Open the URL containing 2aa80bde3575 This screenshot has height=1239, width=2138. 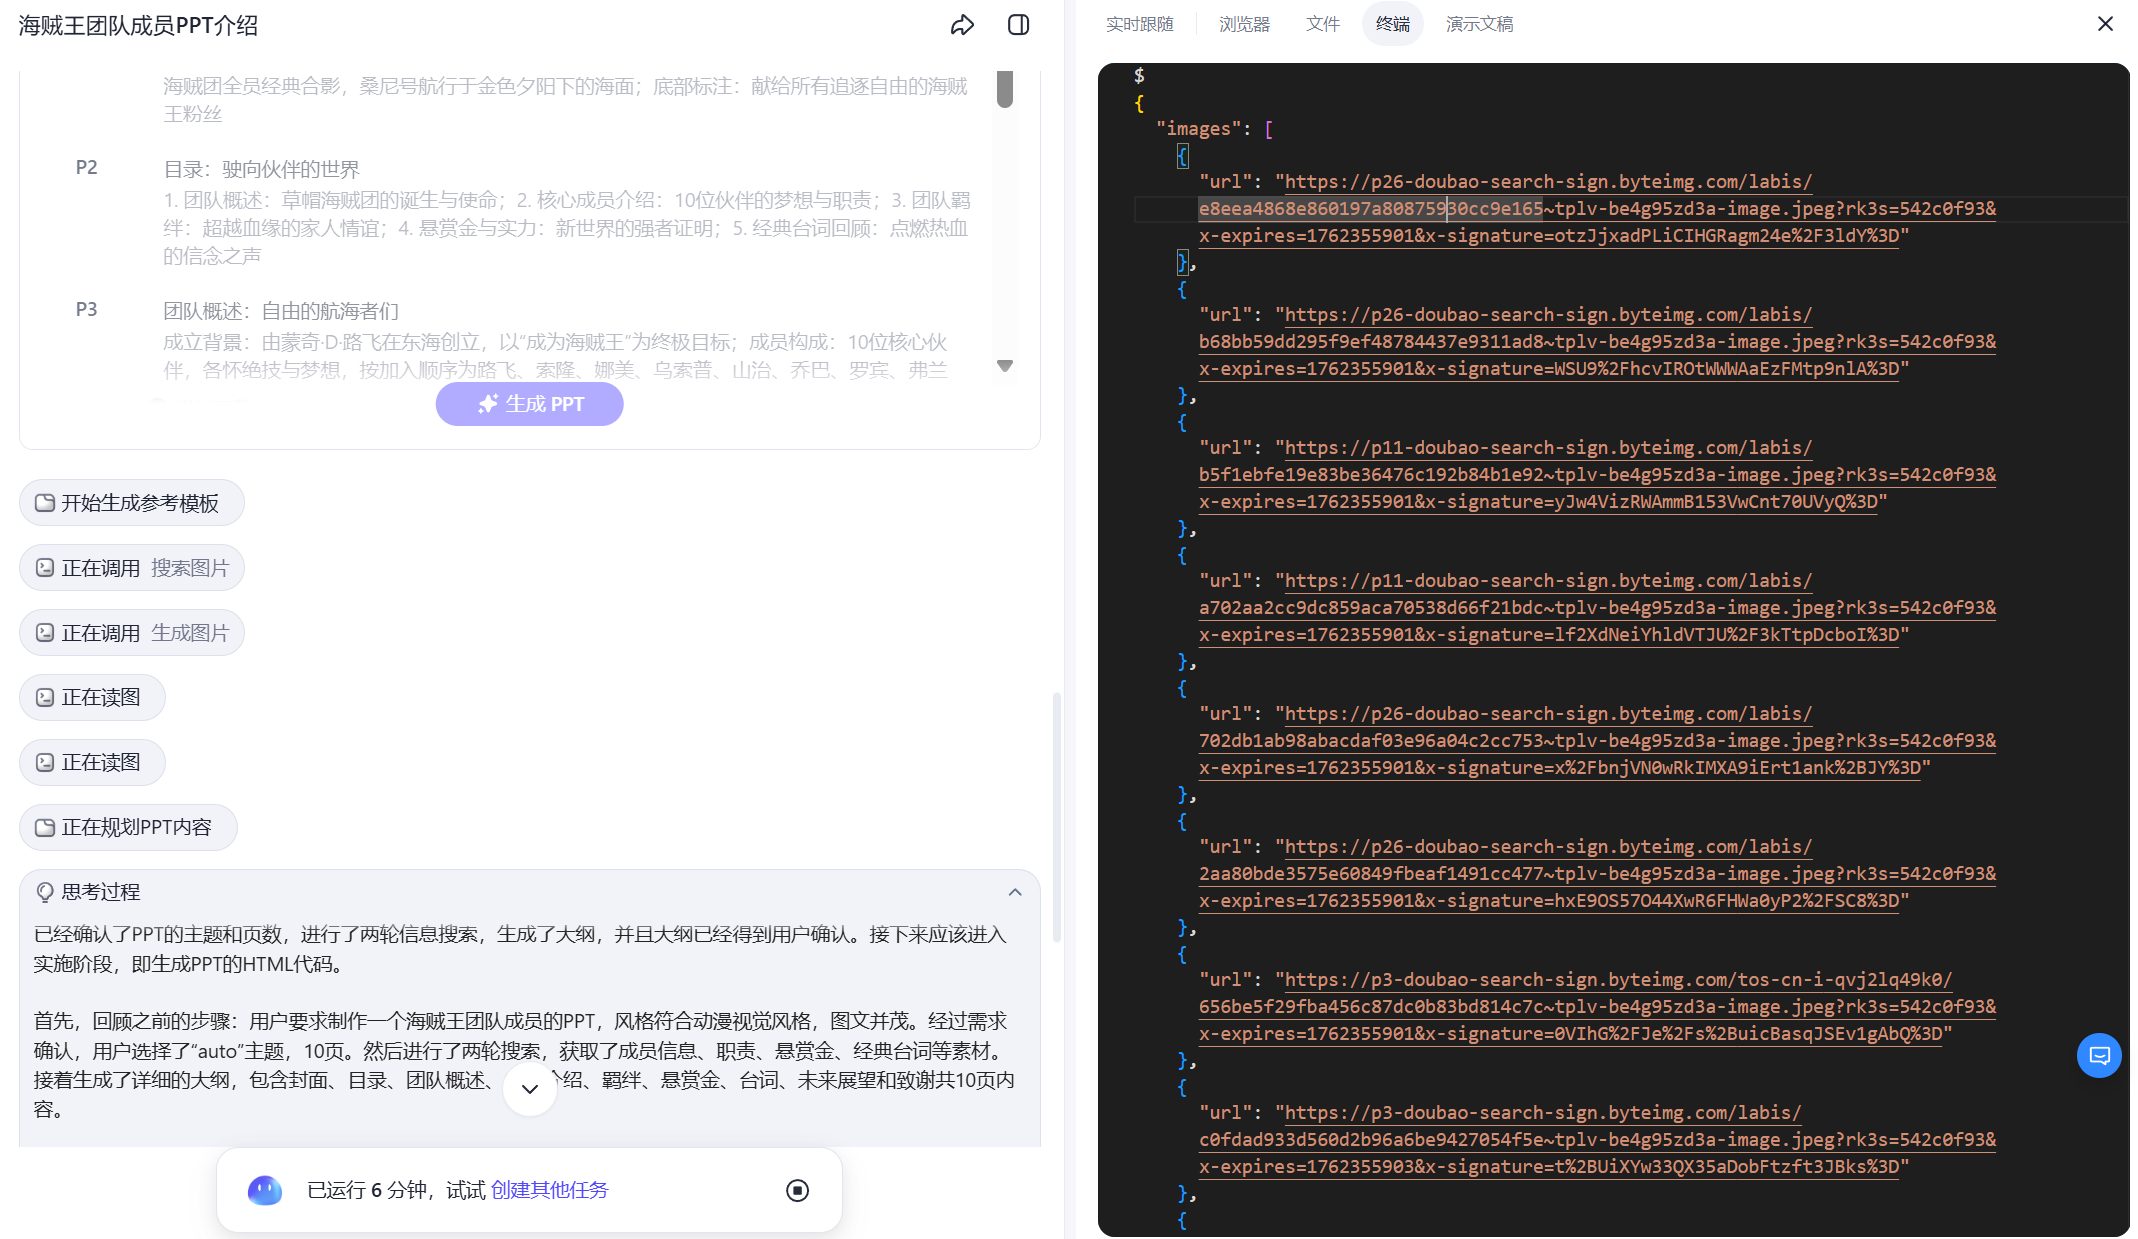1597,874
